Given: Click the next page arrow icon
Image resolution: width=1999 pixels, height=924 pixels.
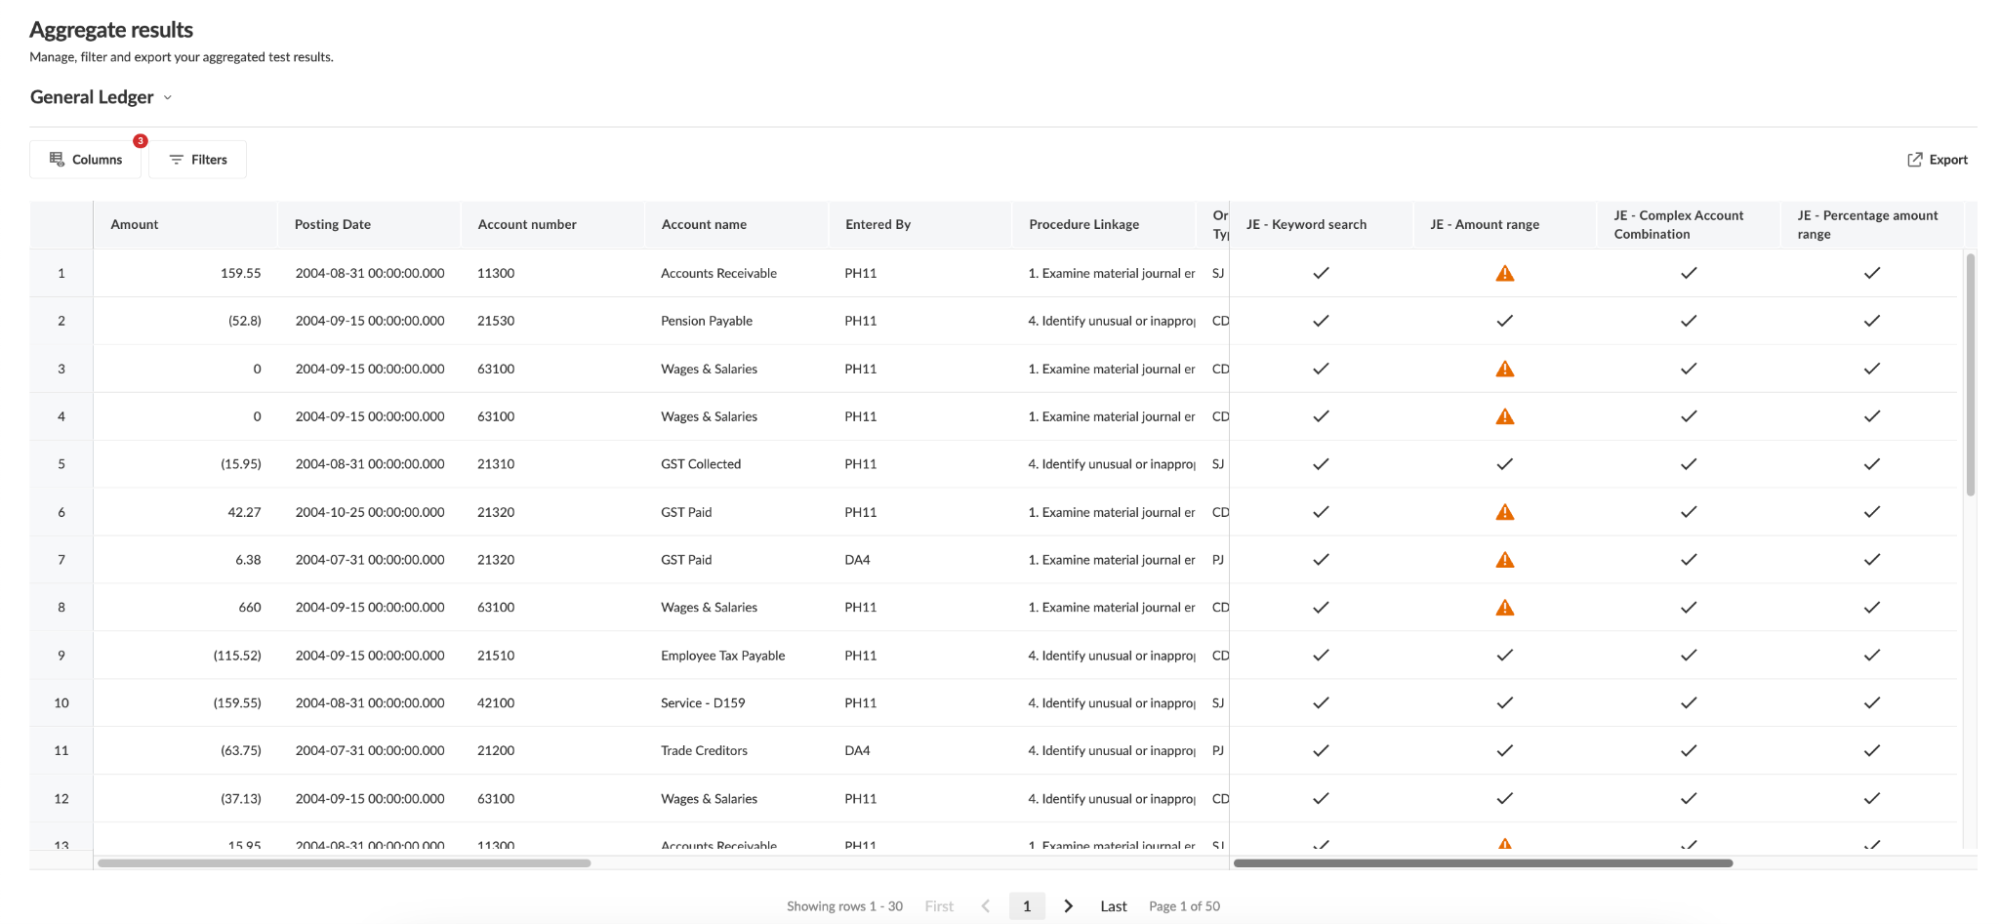Looking at the screenshot, I should click(1068, 905).
